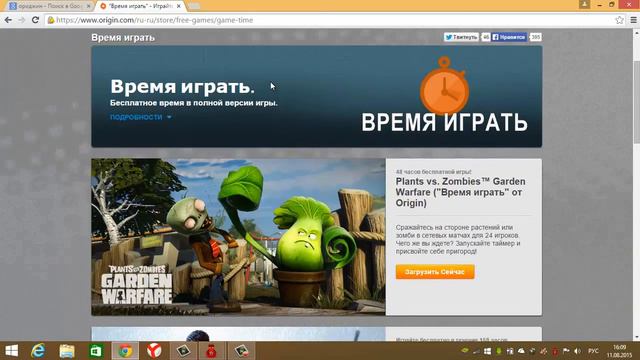Click the tweet count bubble

coord(485,37)
